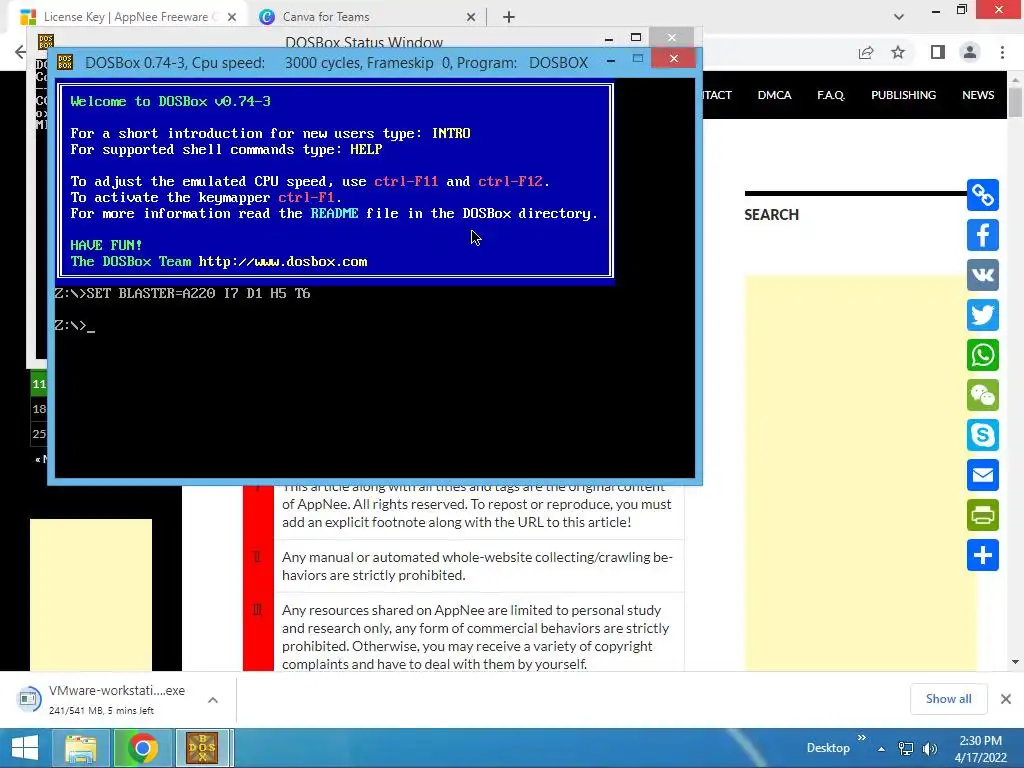Click the SET BLASTER=A220 command line

[182, 293]
